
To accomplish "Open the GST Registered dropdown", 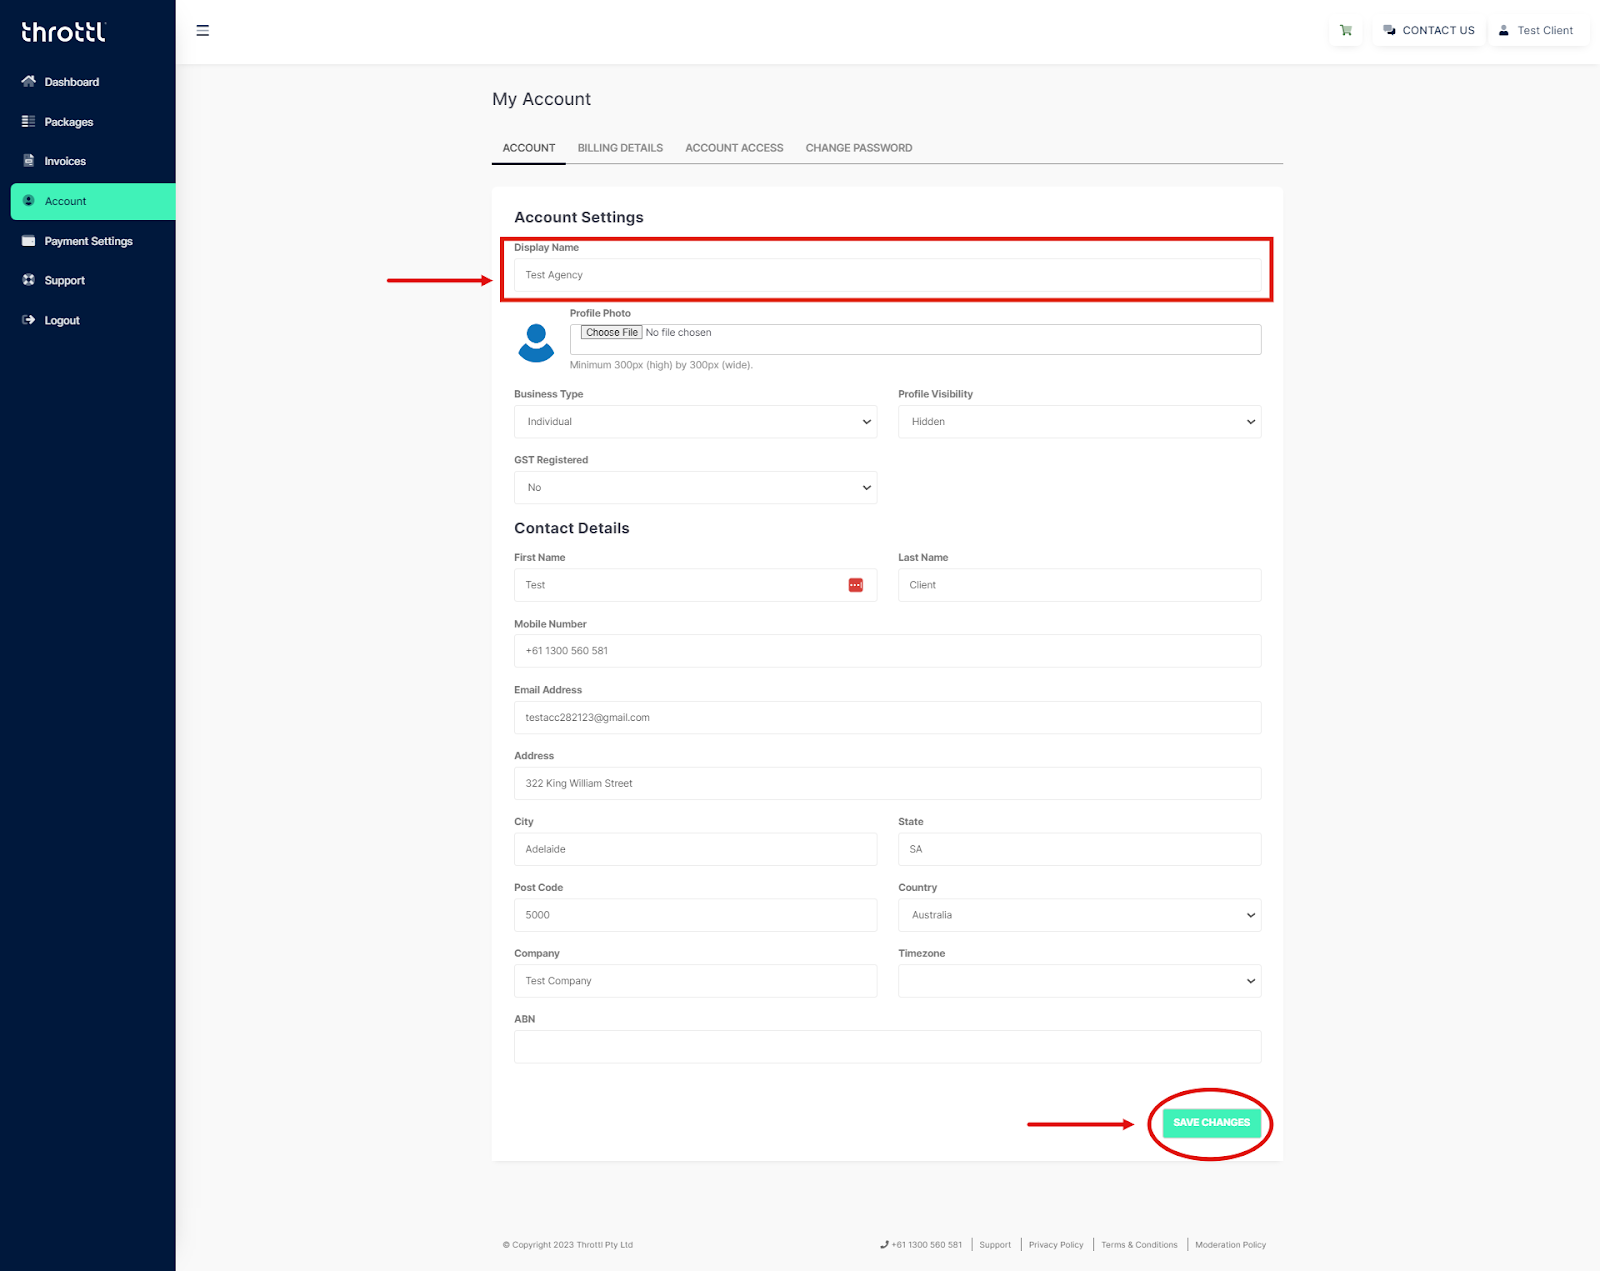I will 694,487.
